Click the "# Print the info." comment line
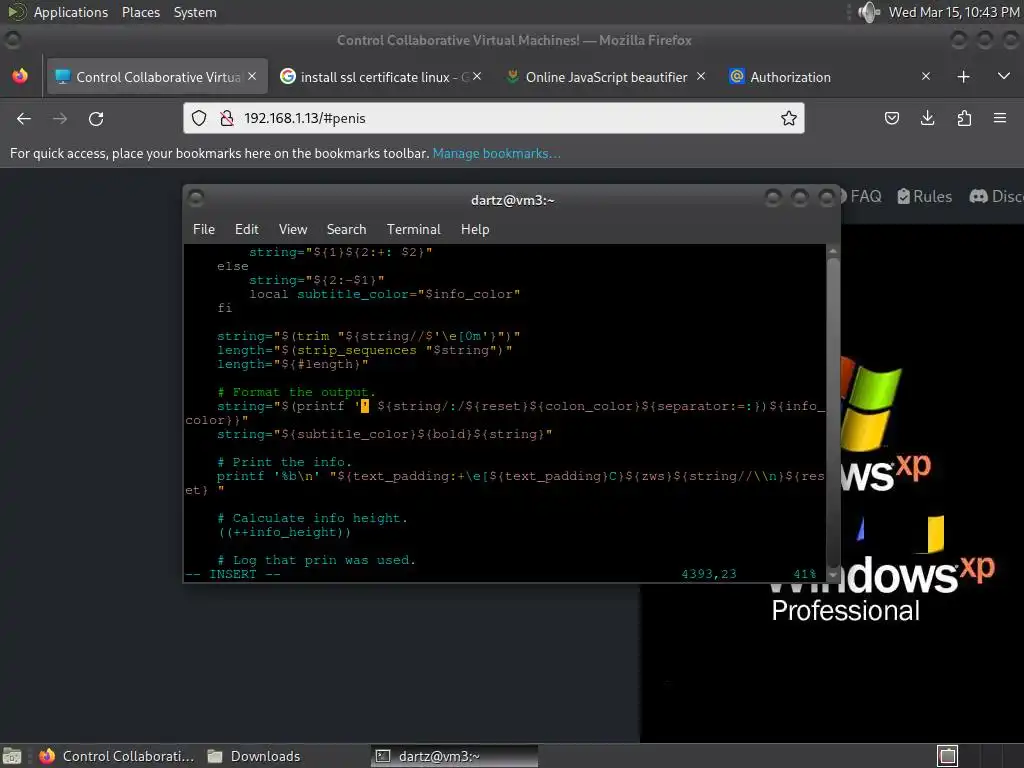Image resolution: width=1024 pixels, height=768 pixels. [x=284, y=462]
